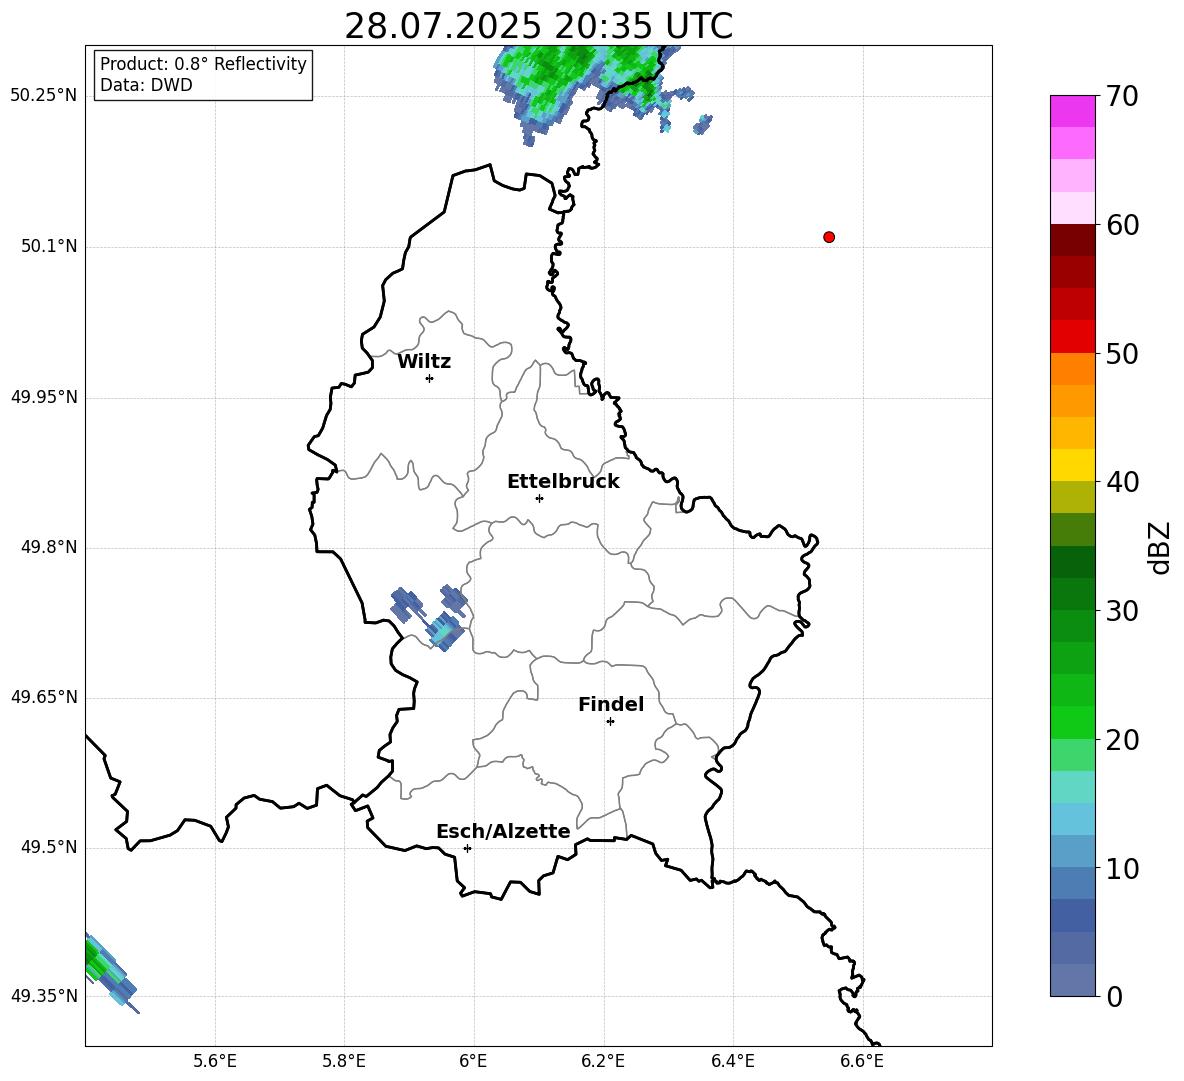Click the red dot marker east of Luxembourg
The width and height of the screenshot is (1184, 1081).
829,237
